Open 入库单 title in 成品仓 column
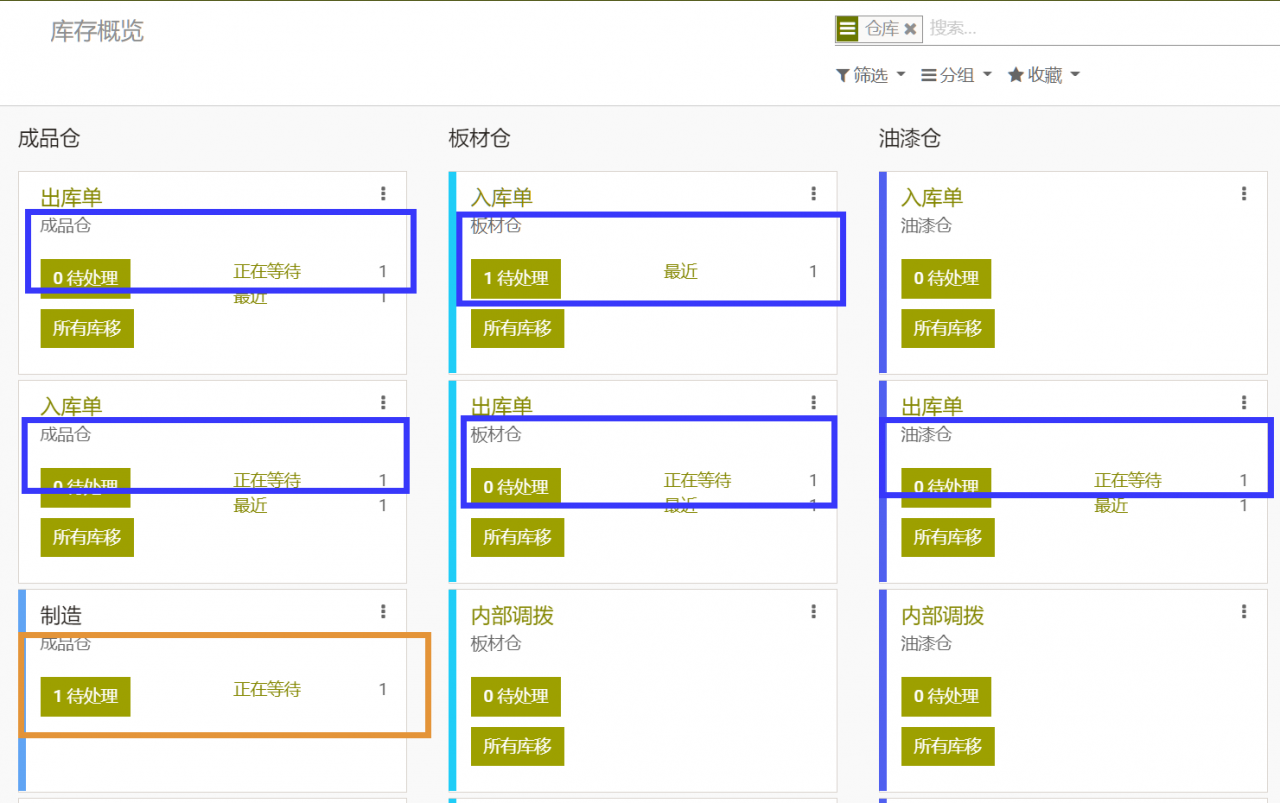Image resolution: width=1280 pixels, height=803 pixels. coord(71,407)
